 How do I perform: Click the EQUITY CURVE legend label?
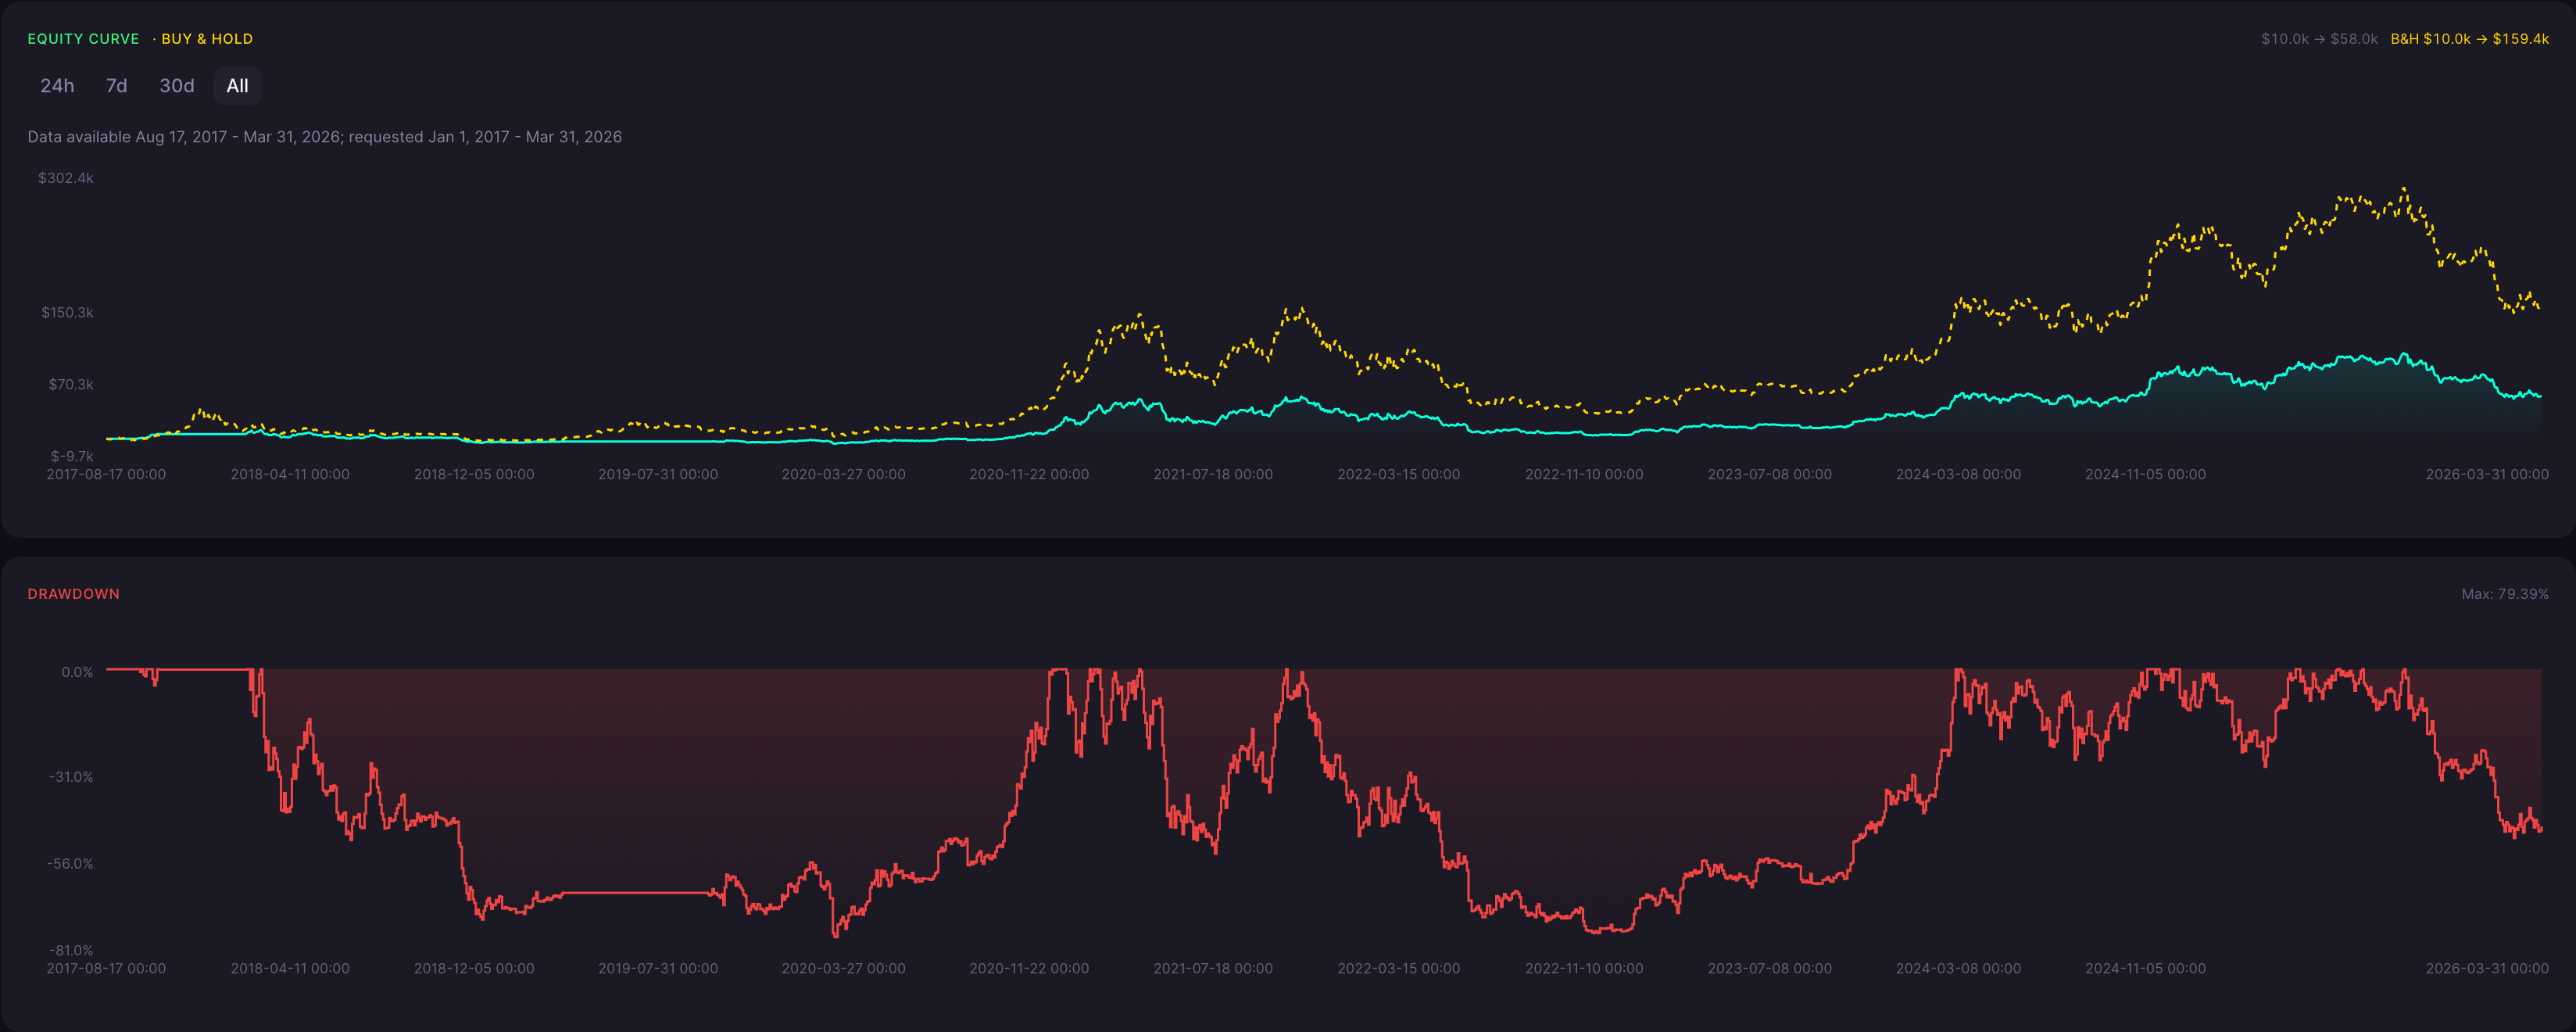83,39
